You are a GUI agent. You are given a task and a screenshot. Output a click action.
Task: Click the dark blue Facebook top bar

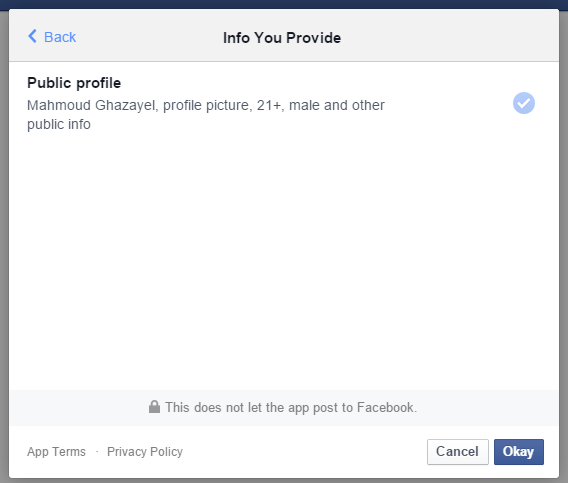(x=284, y=4)
